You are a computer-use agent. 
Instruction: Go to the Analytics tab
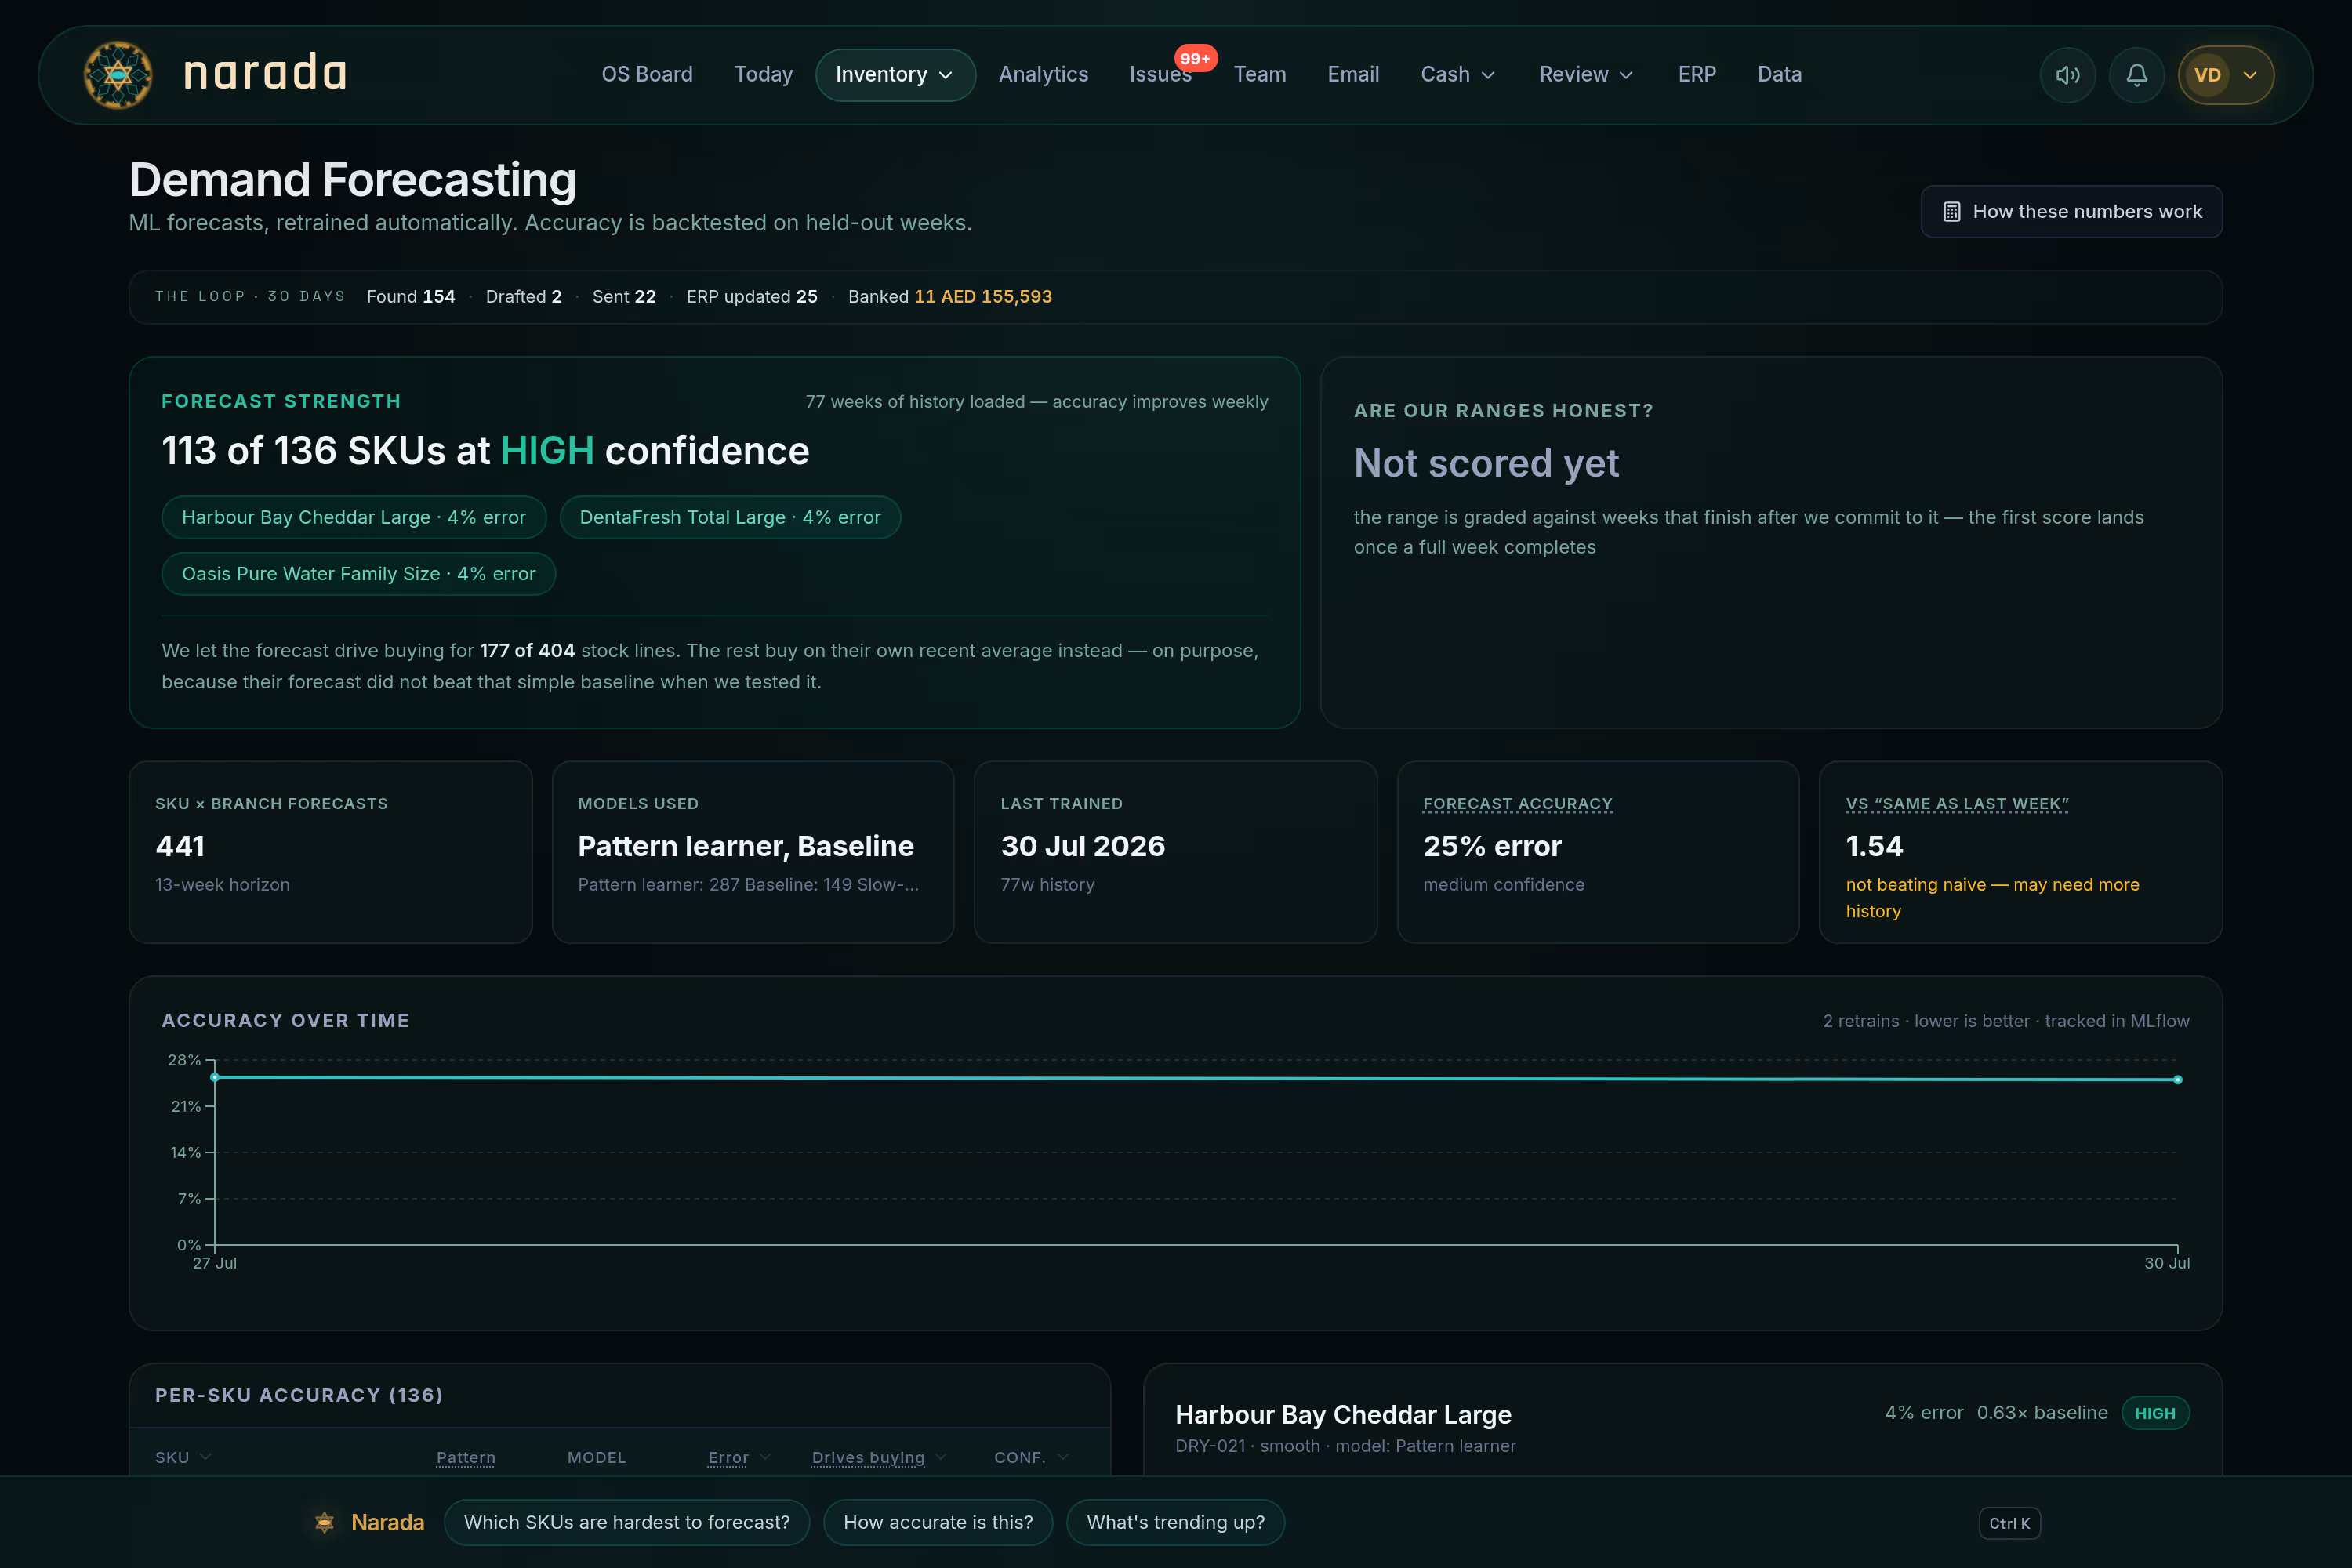tap(1043, 75)
